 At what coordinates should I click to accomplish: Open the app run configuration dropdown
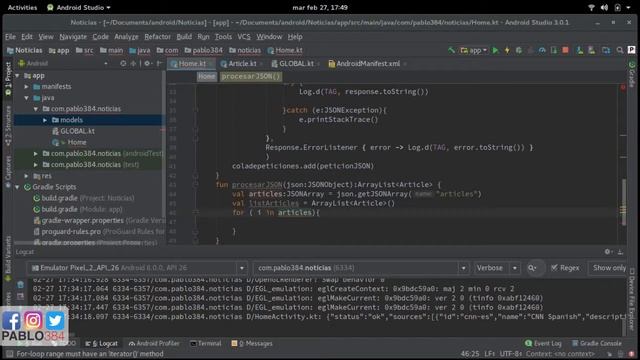(x=473, y=50)
